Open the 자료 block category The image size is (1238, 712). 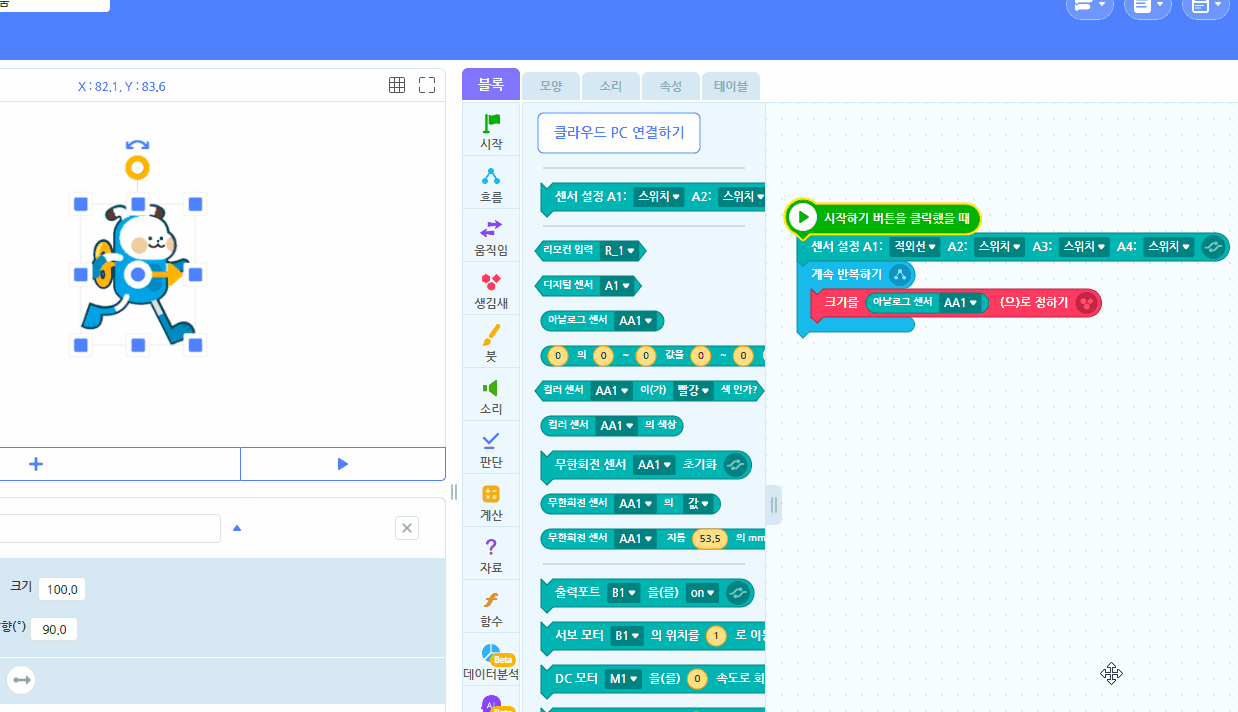pyautogui.click(x=491, y=556)
